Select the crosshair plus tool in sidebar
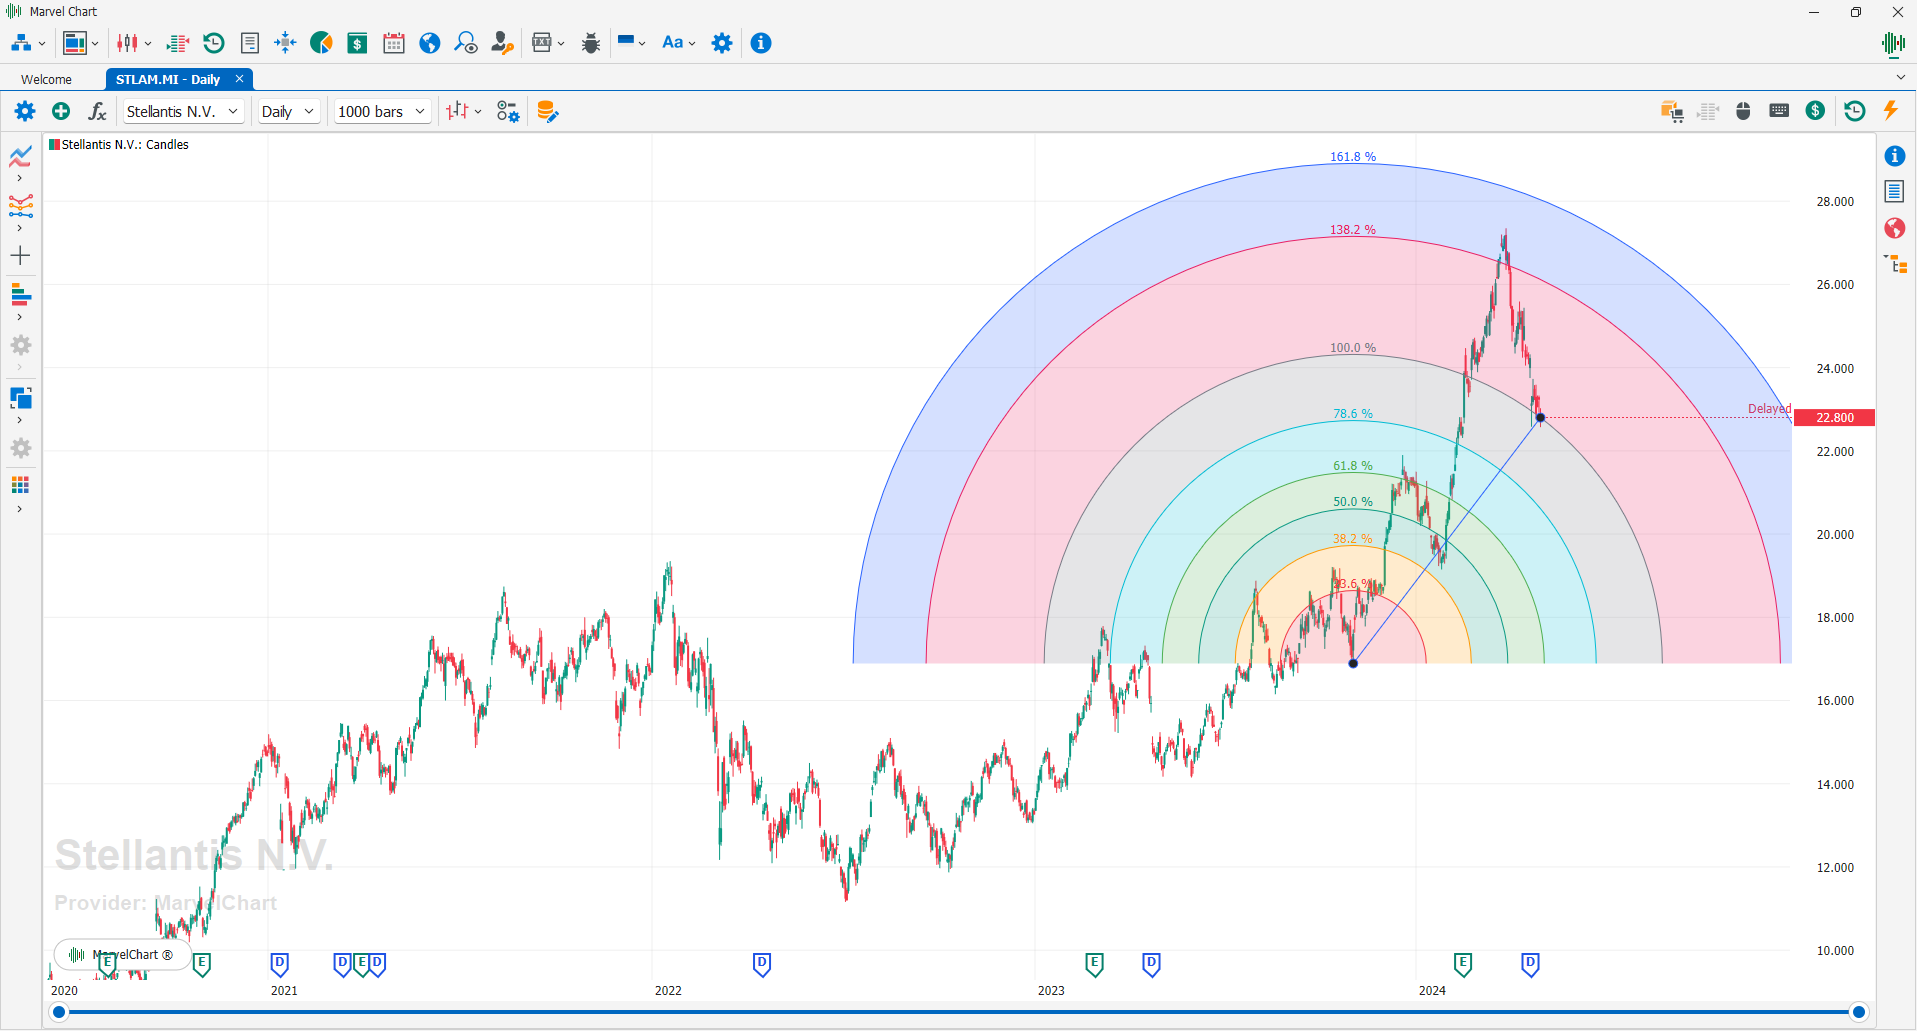This screenshot has width=1917, height=1031. point(20,256)
